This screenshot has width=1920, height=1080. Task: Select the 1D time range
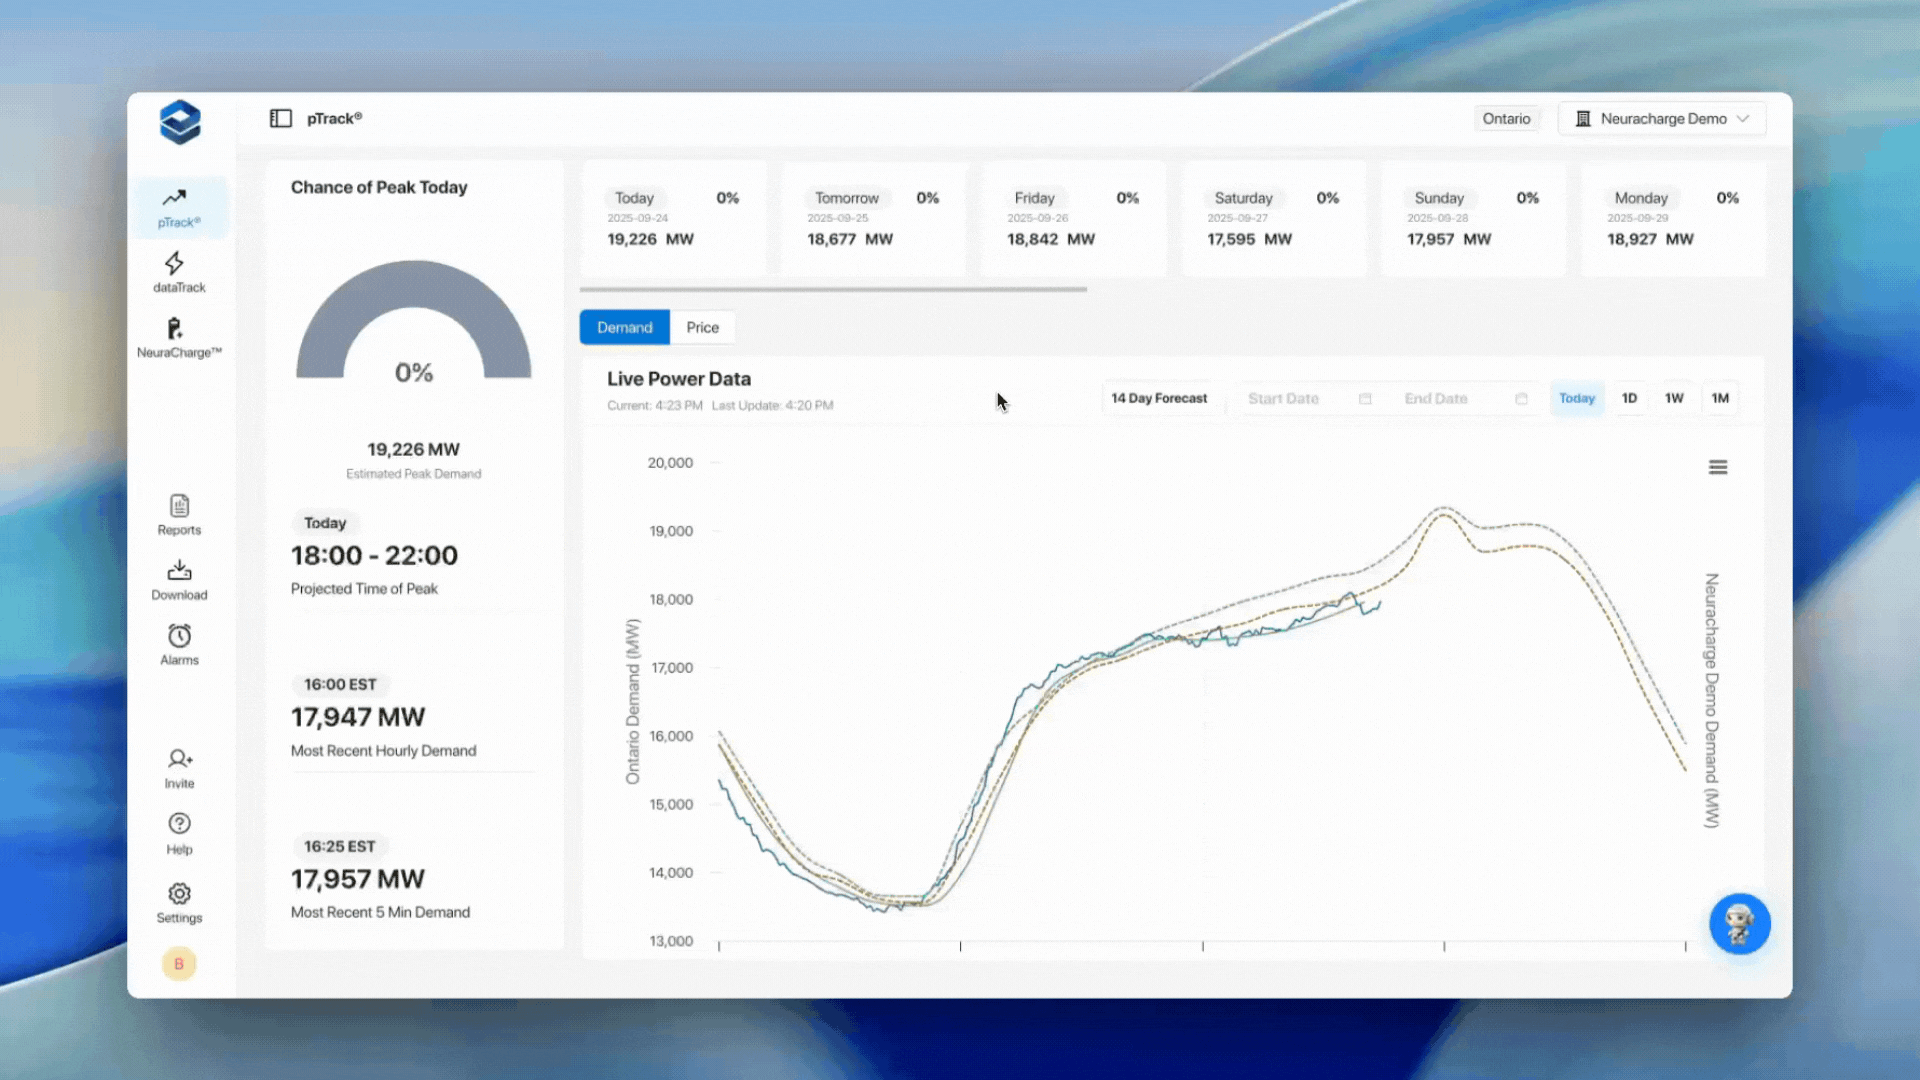1629,398
